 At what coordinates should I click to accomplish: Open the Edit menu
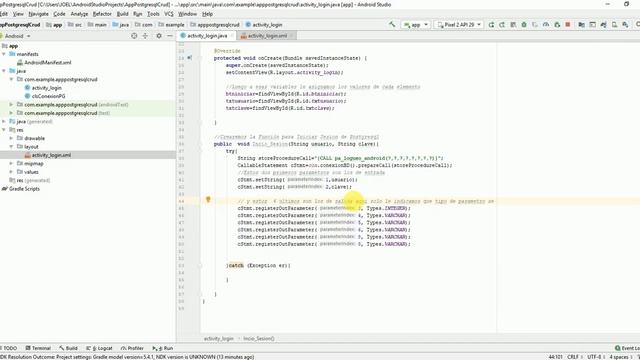pyautogui.click(x=4, y=14)
